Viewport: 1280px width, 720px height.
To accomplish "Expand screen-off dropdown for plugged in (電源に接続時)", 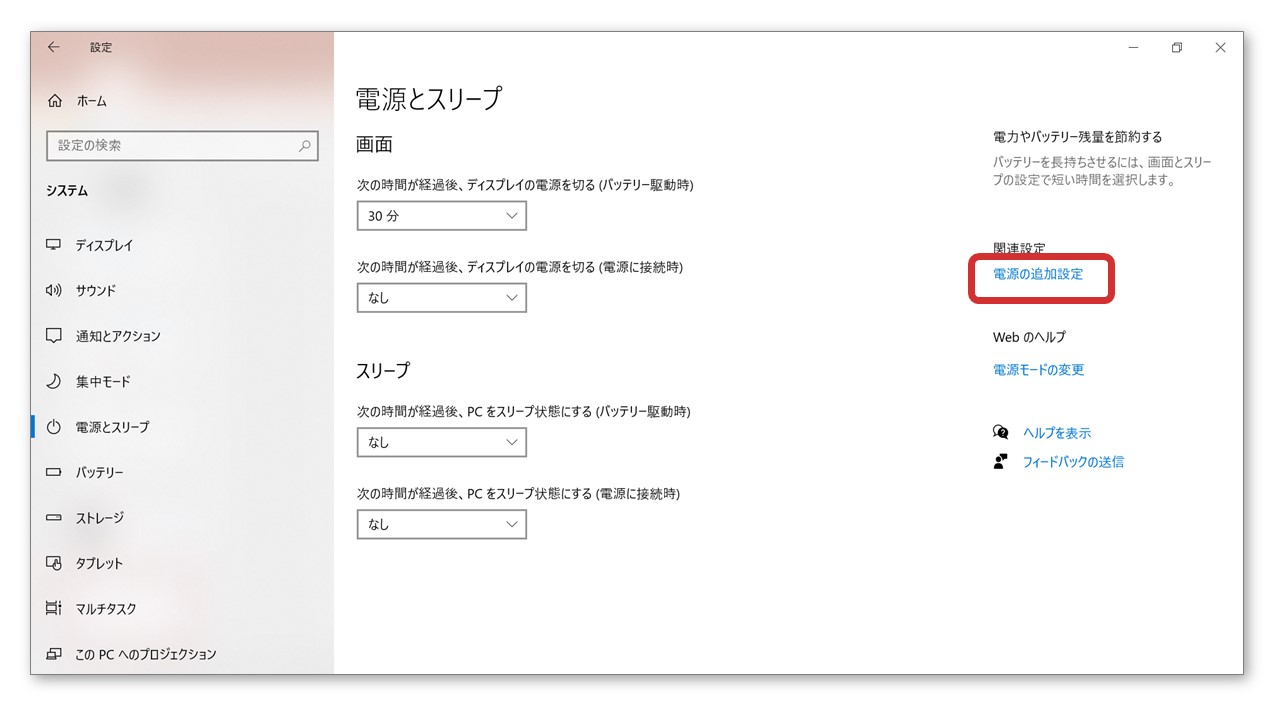I will pos(441,298).
